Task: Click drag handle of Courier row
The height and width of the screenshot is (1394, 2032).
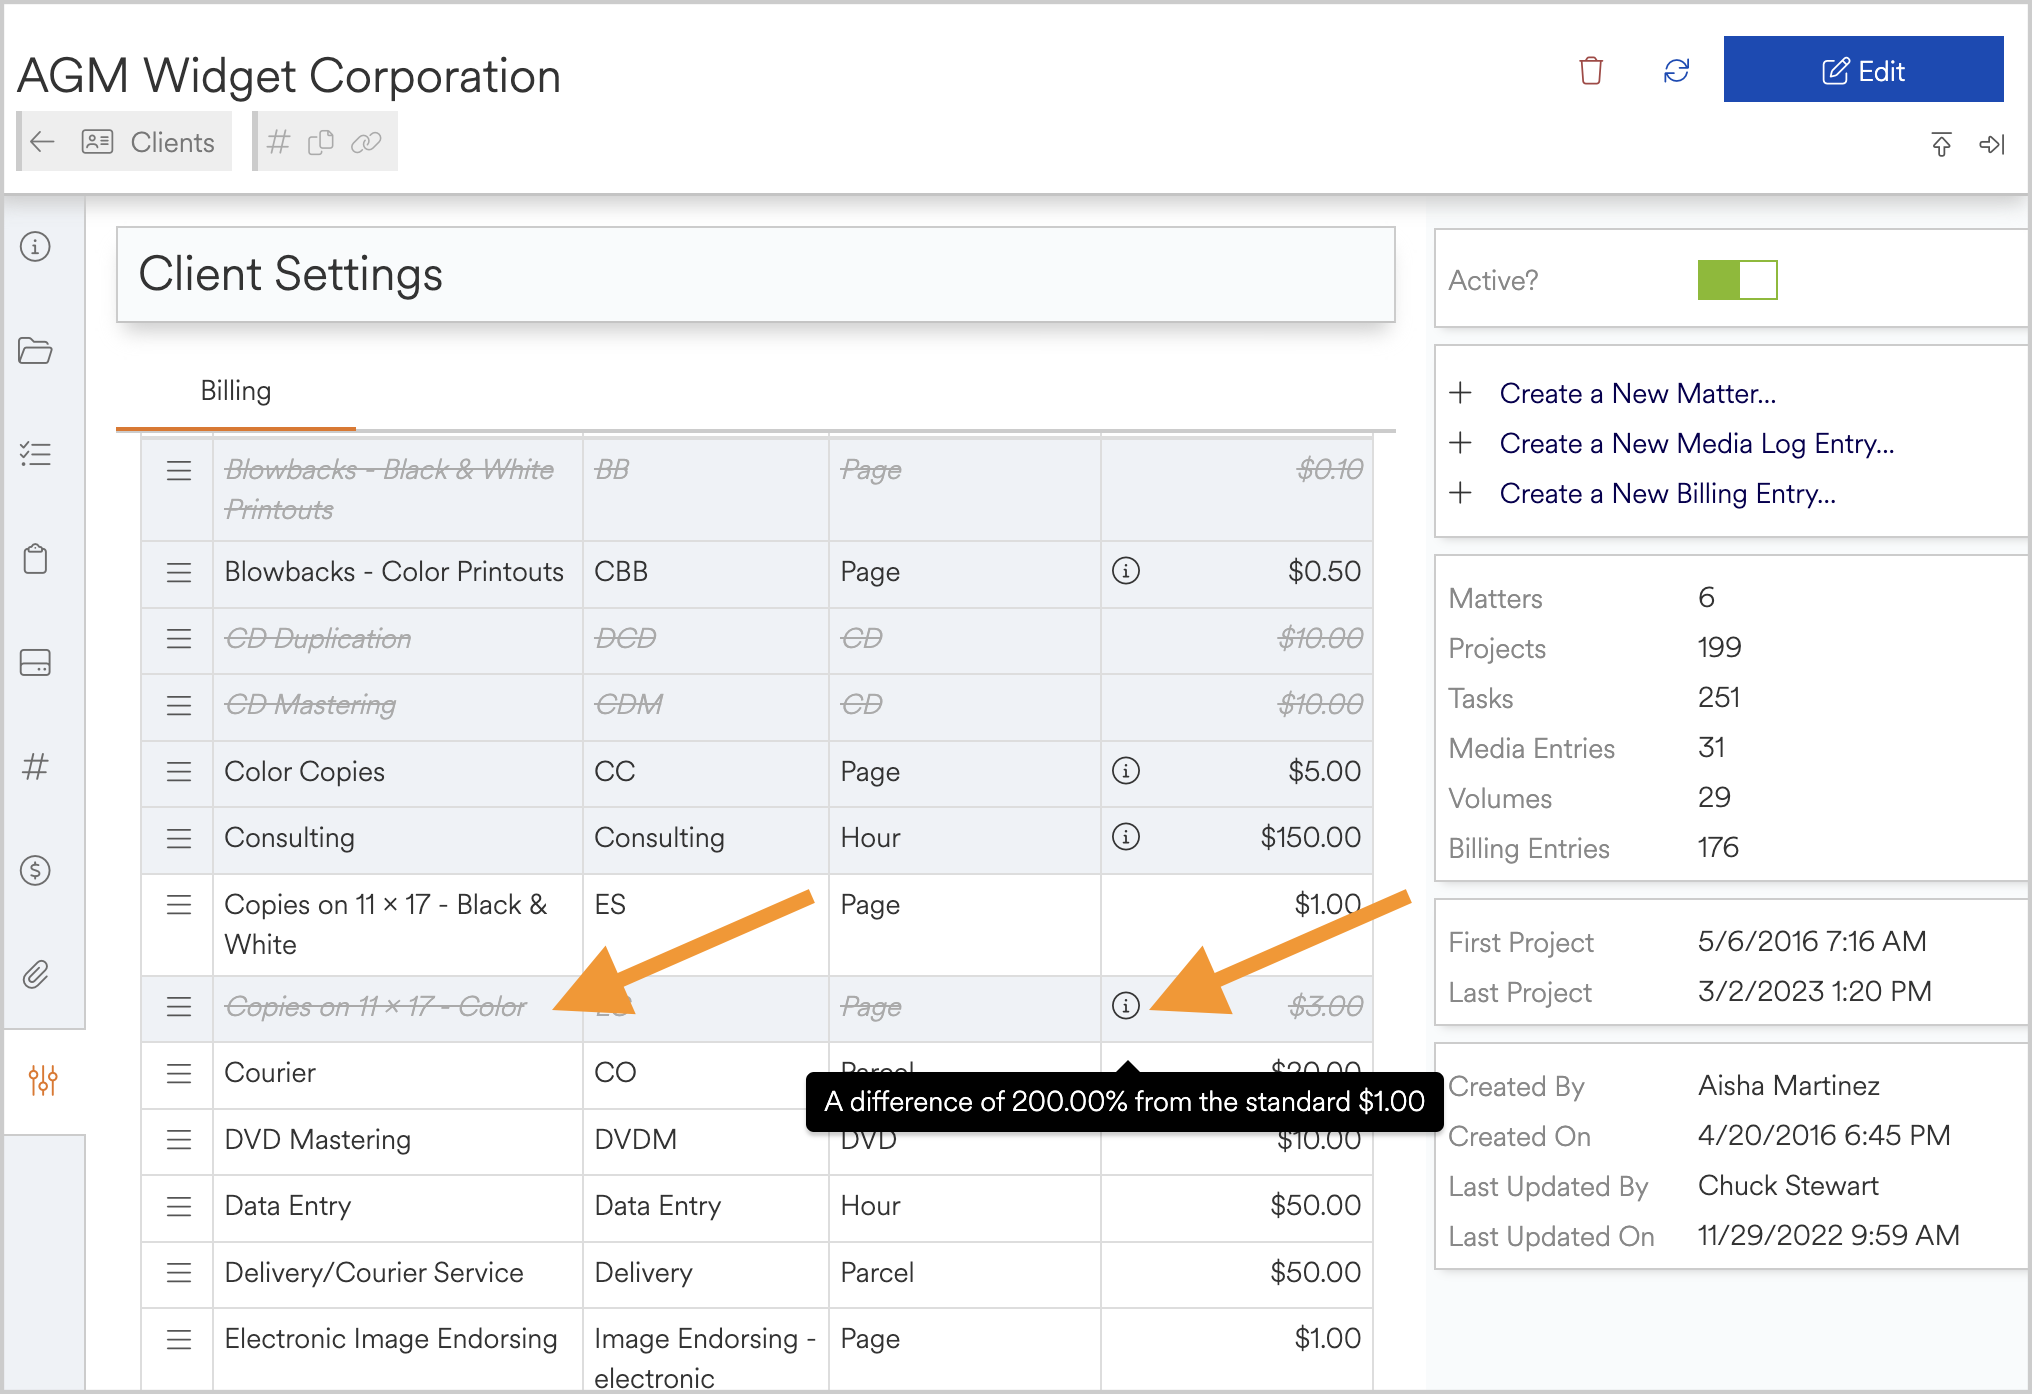Action: (x=179, y=1073)
